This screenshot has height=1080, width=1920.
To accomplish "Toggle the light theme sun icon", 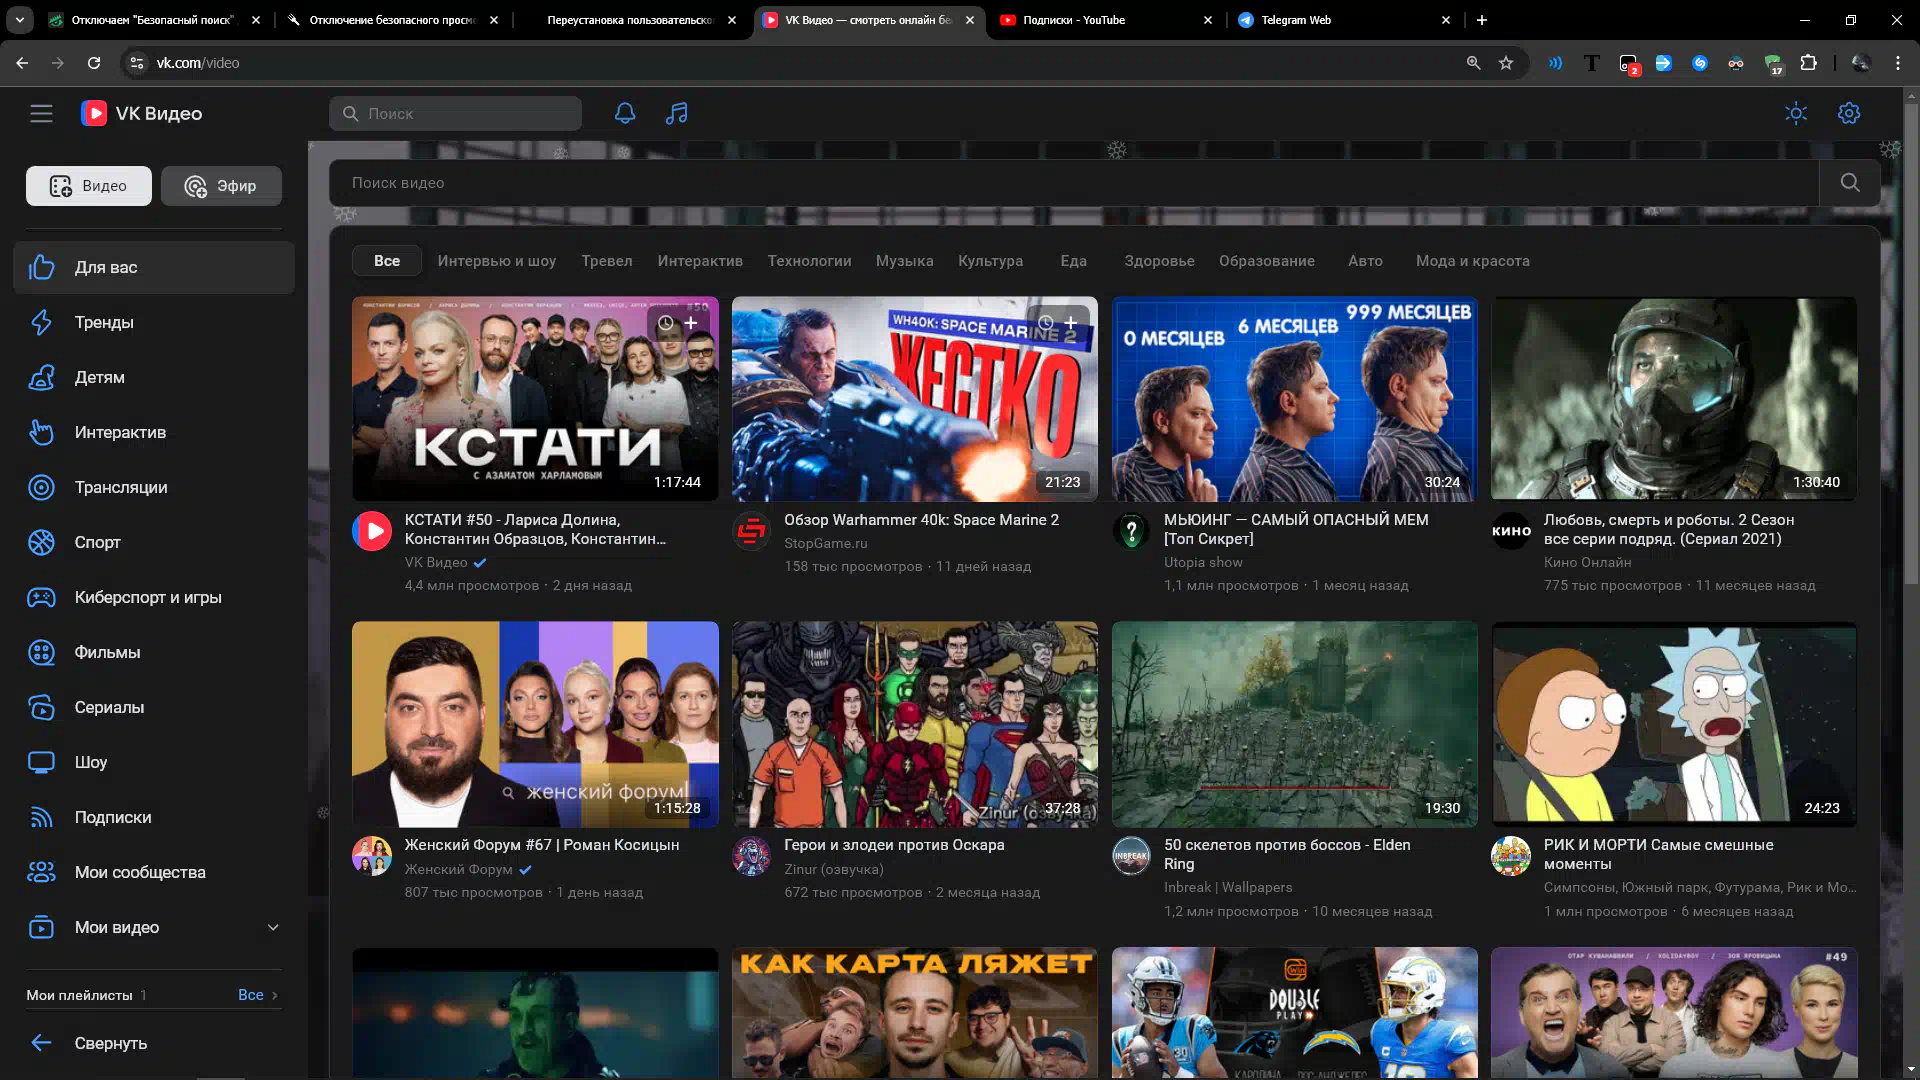I will (1796, 114).
